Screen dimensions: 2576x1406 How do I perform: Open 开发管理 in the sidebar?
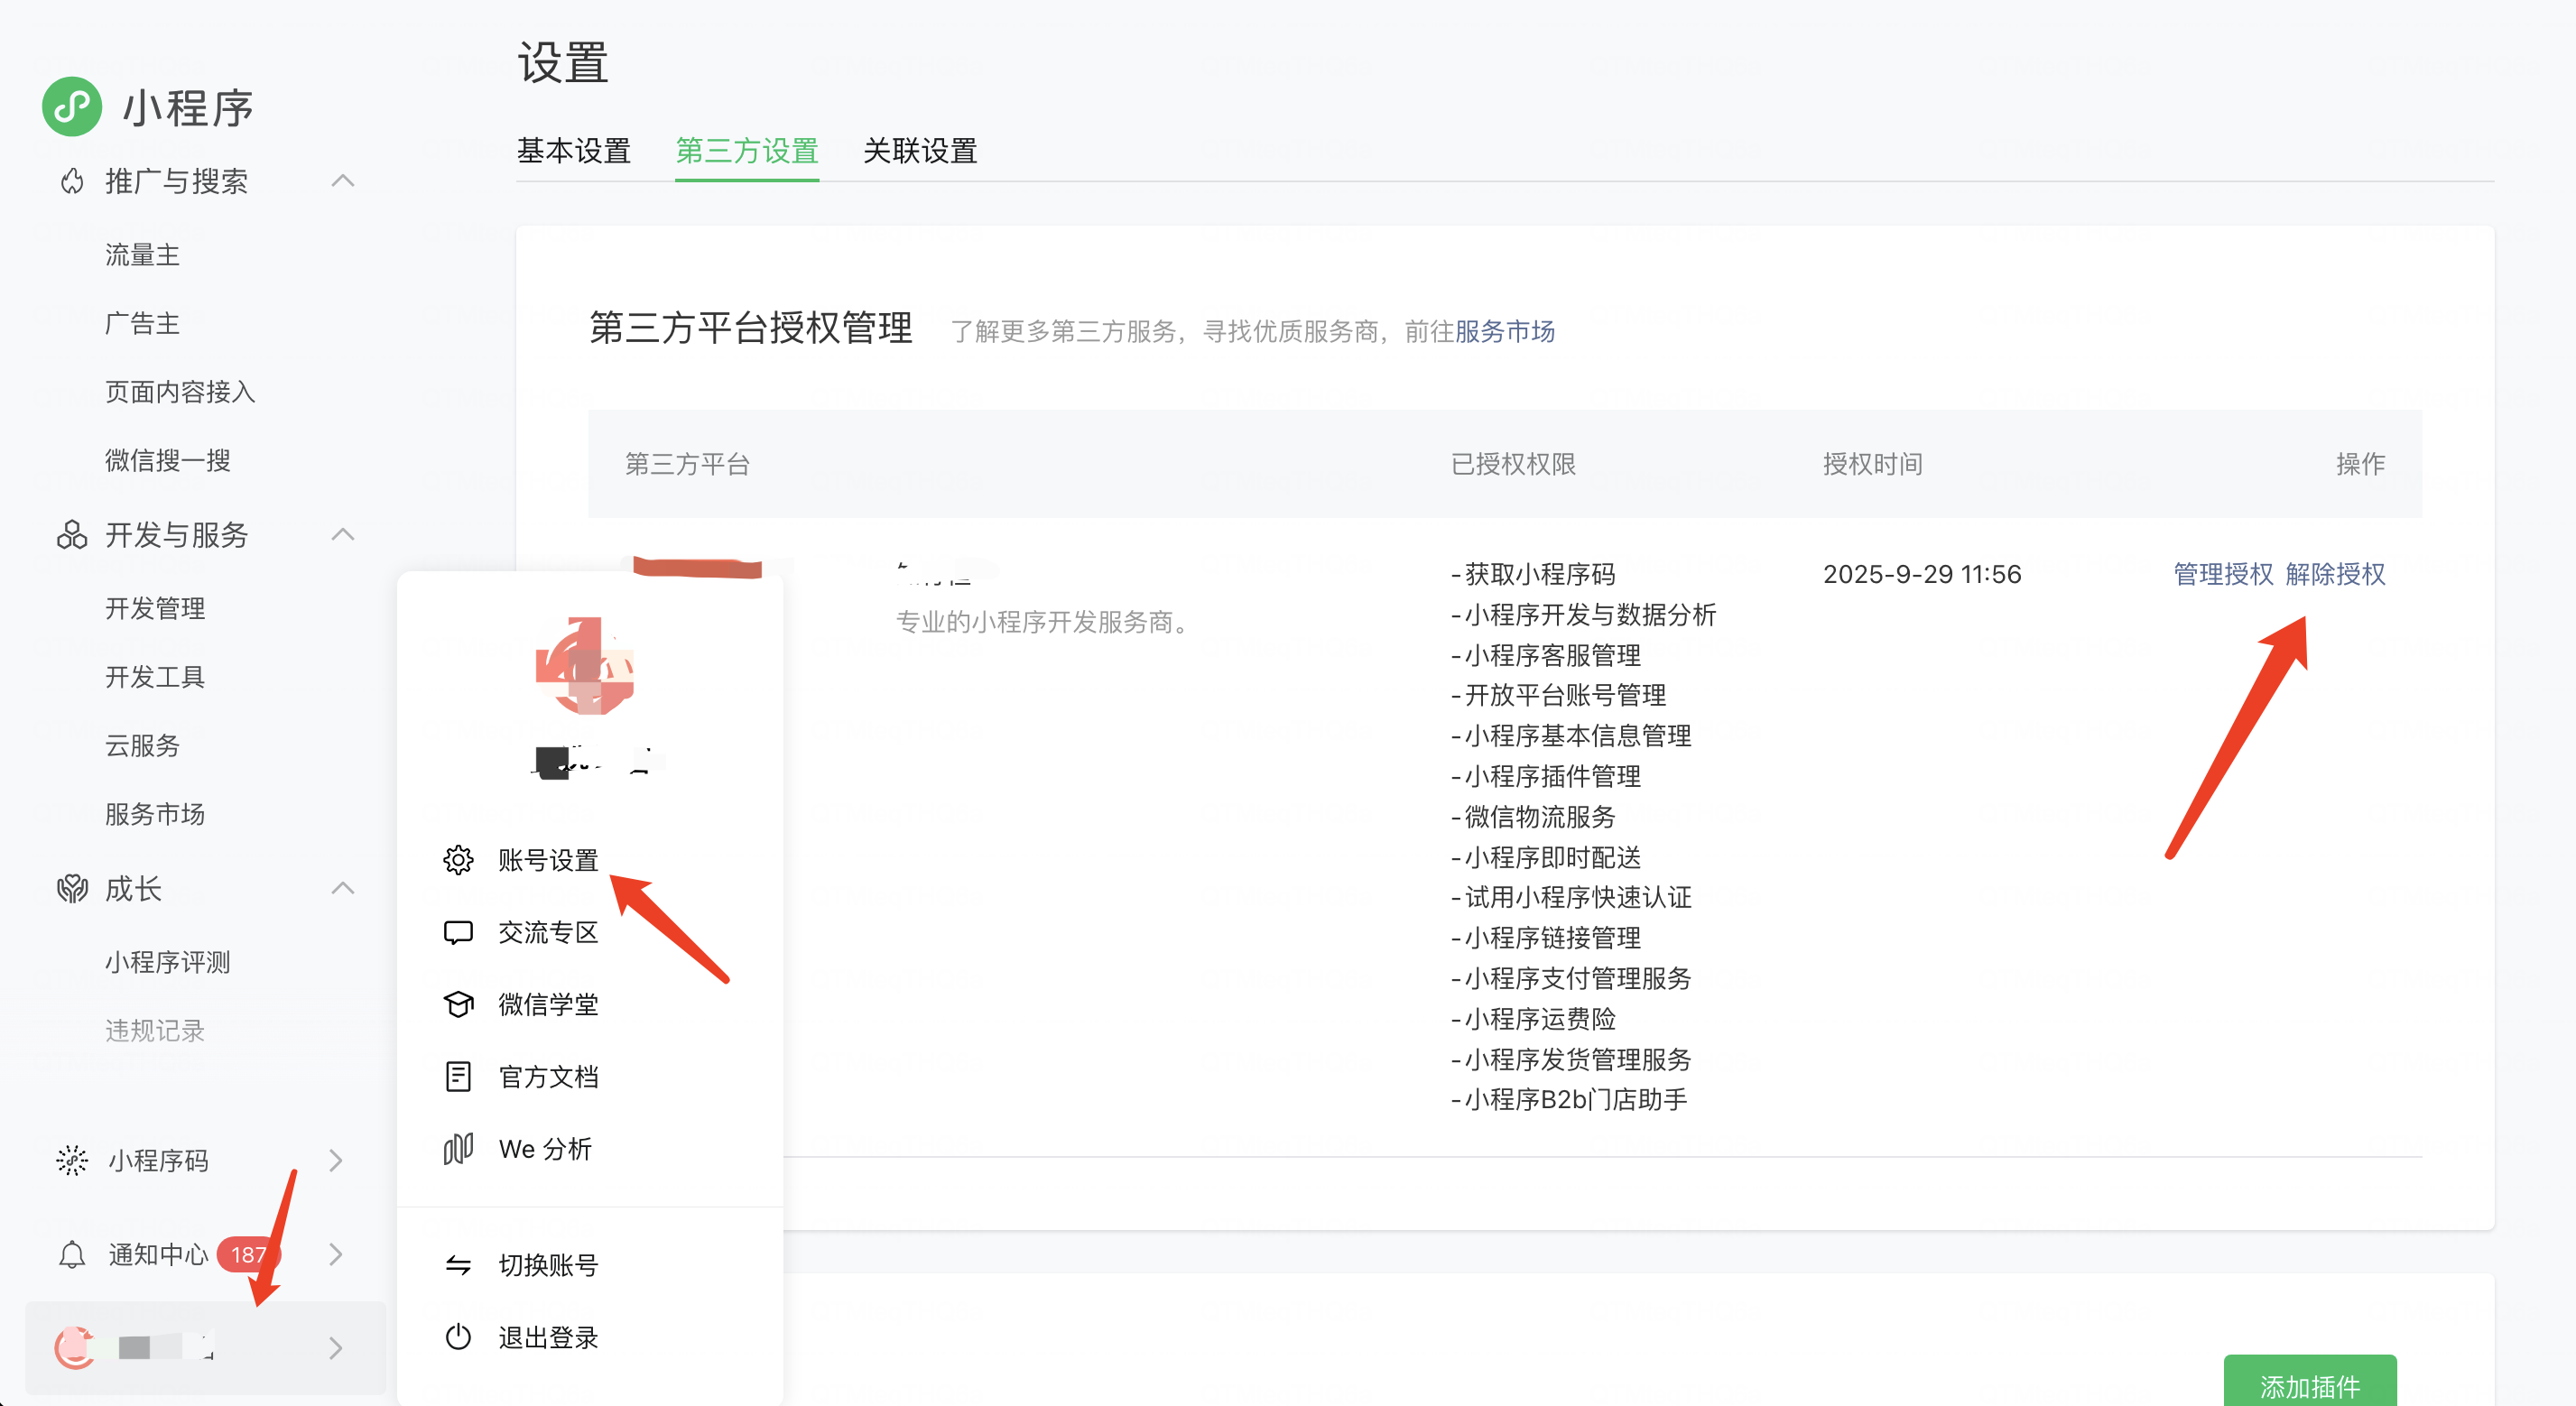(155, 608)
